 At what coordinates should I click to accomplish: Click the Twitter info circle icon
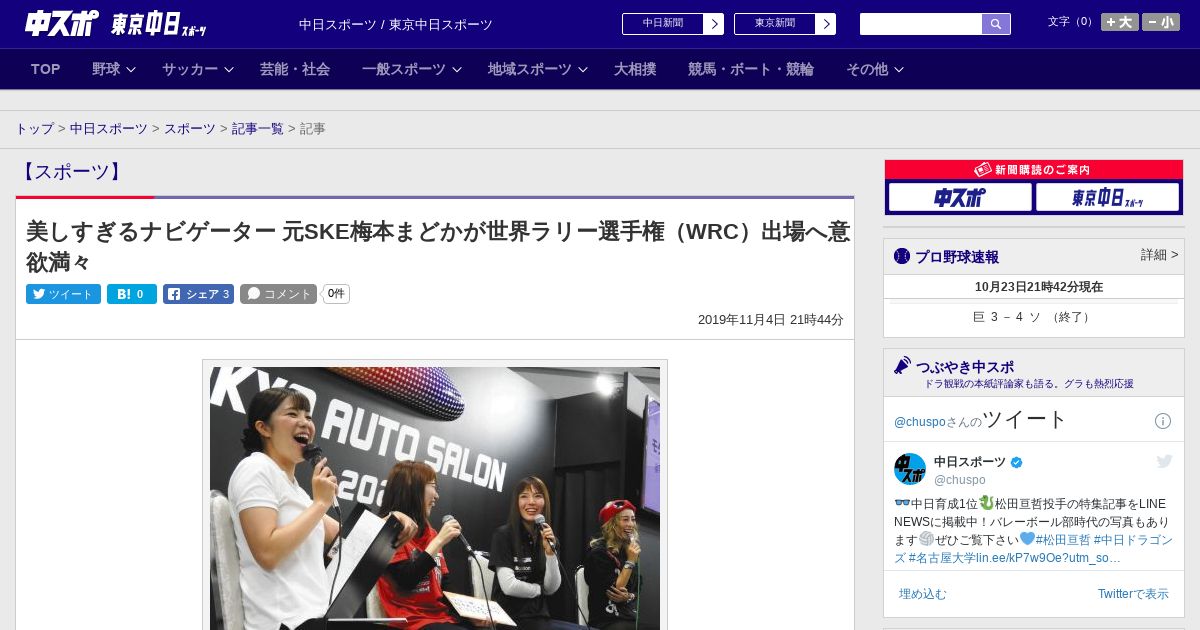(1163, 421)
